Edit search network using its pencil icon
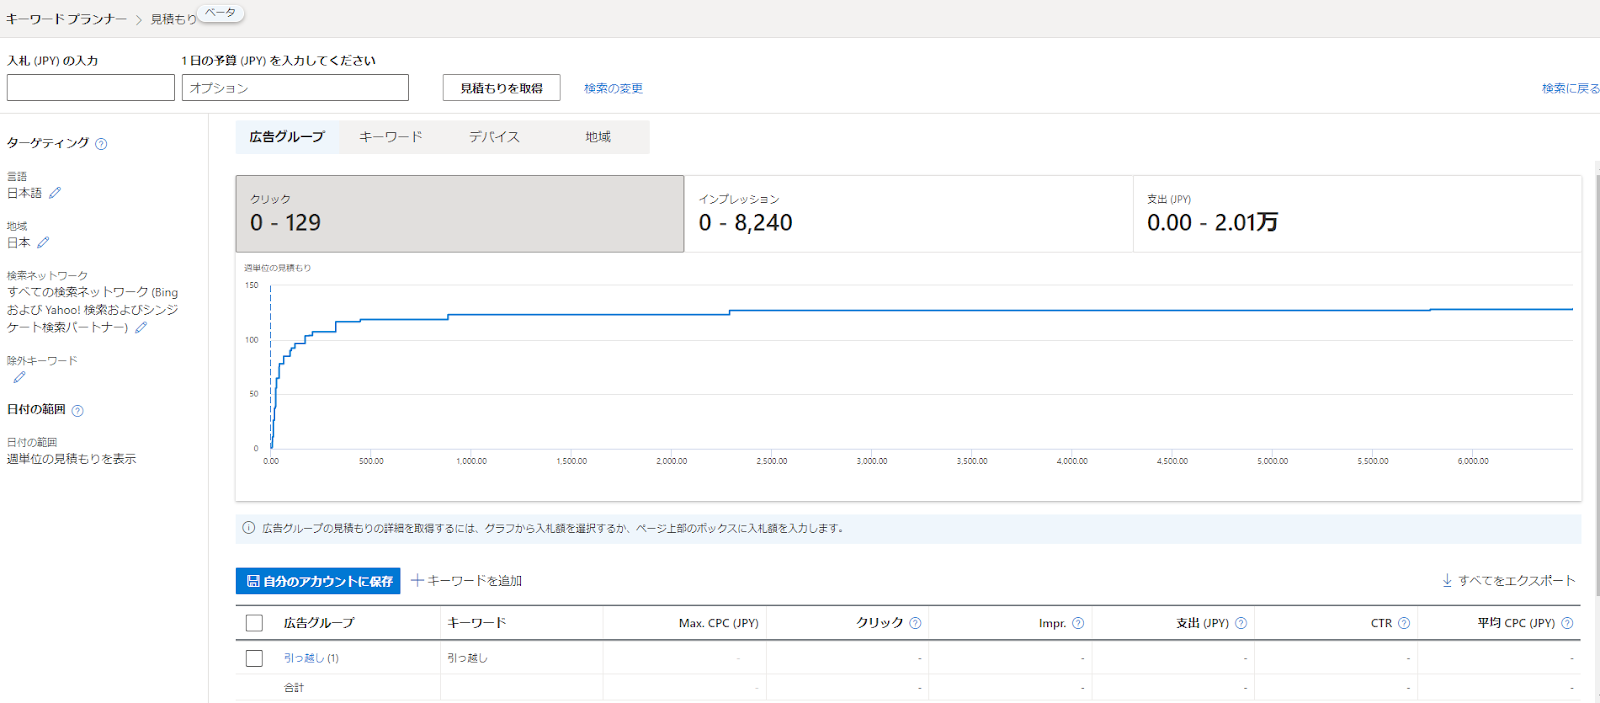 (141, 328)
